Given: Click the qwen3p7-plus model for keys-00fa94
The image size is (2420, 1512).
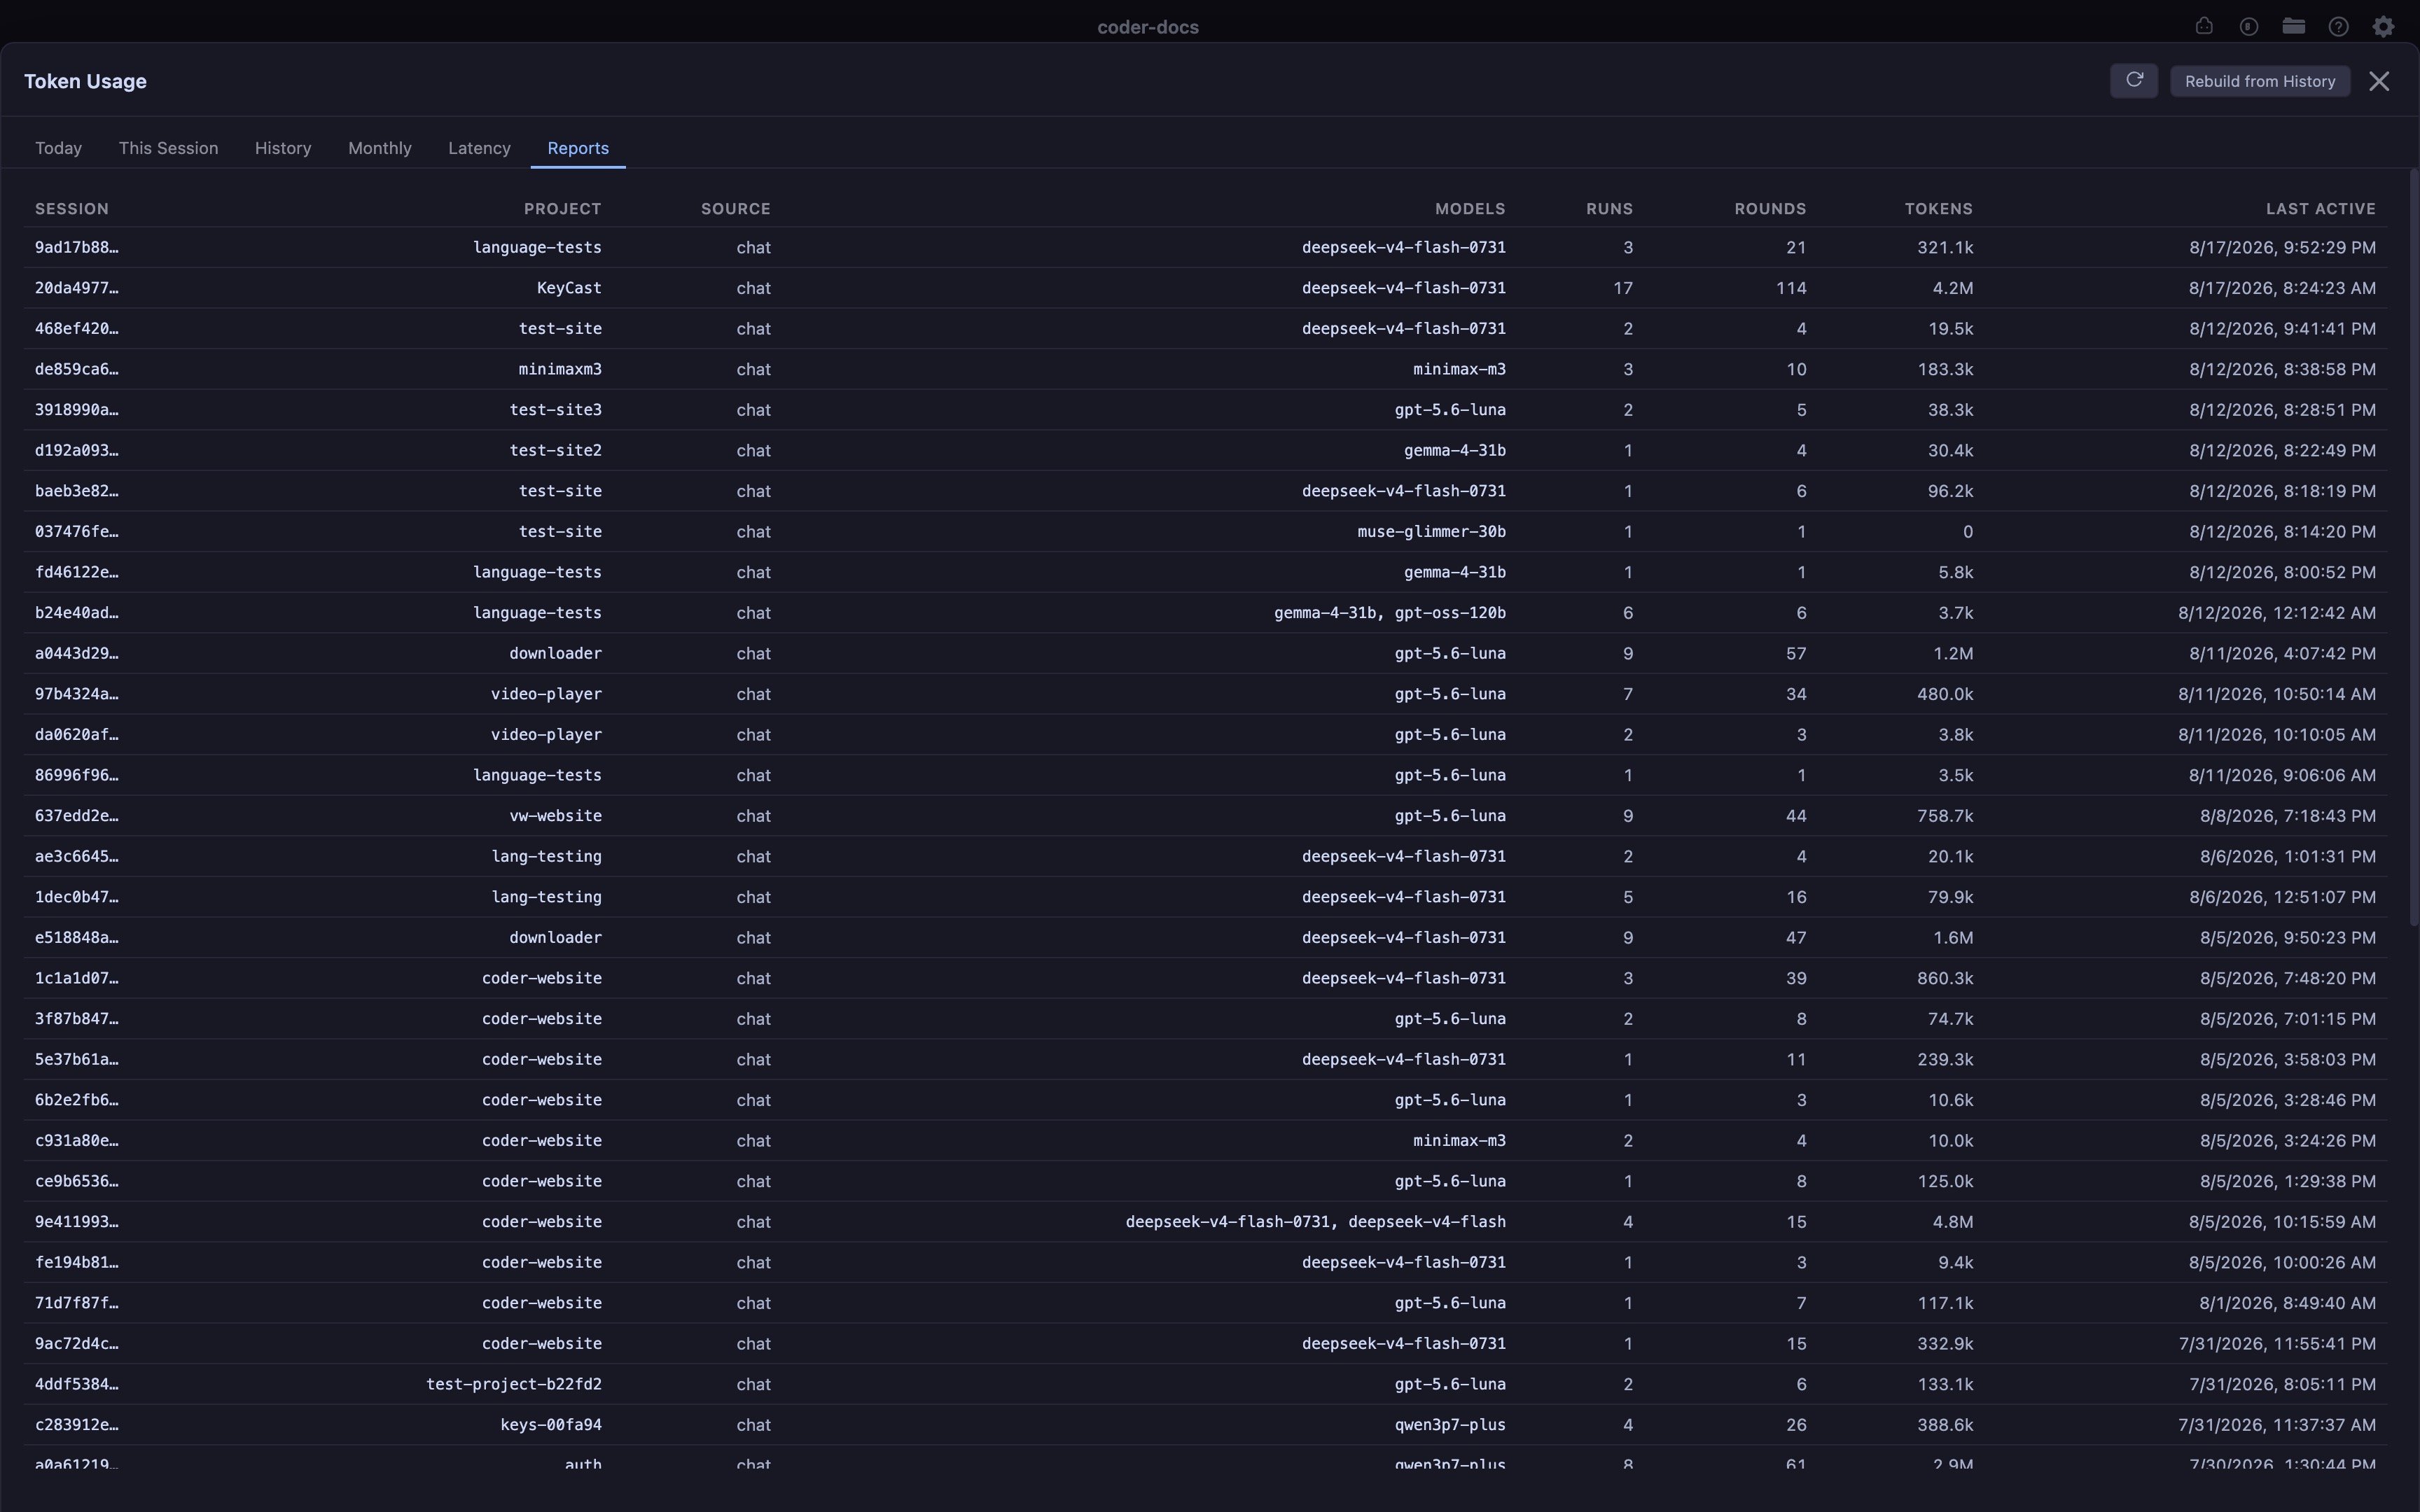Looking at the screenshot, I should pos(1450,1425).
